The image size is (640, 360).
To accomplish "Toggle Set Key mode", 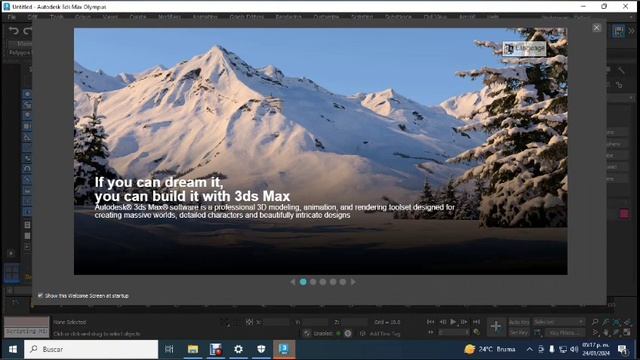I will point(519,333).
